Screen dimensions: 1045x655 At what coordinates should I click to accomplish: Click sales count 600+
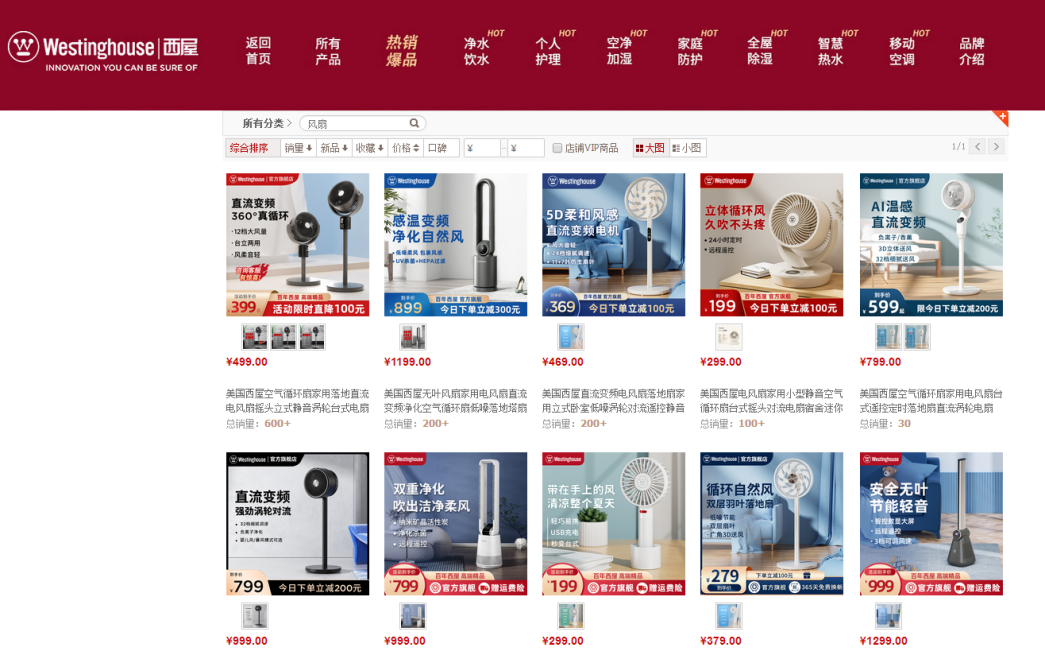click(277, 424)
